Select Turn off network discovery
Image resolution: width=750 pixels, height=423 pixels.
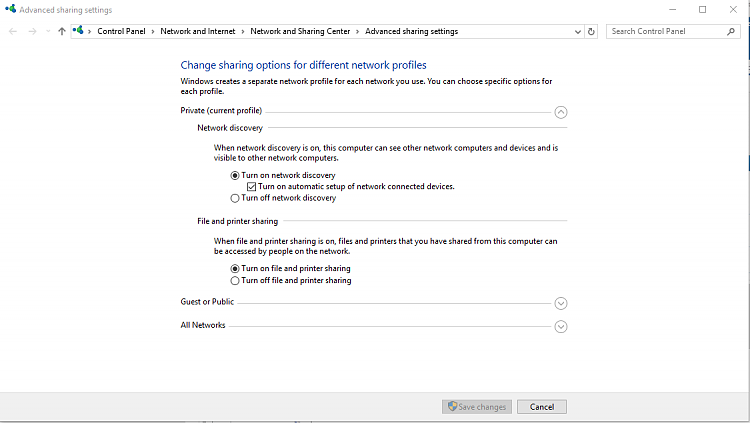click(x=235, y=198)
